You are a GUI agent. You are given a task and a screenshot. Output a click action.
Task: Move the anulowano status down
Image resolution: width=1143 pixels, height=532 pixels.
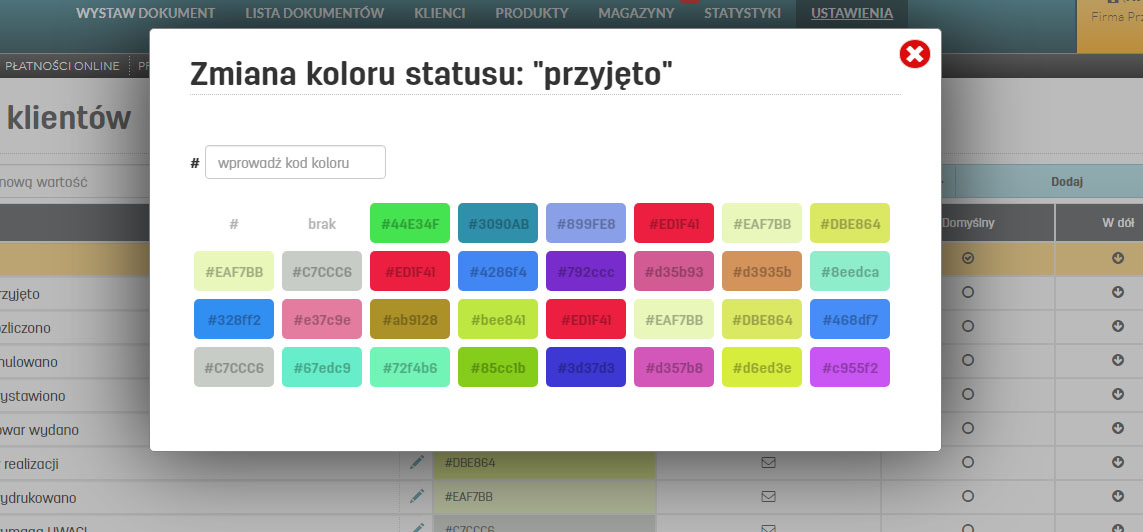(1117, 360)
